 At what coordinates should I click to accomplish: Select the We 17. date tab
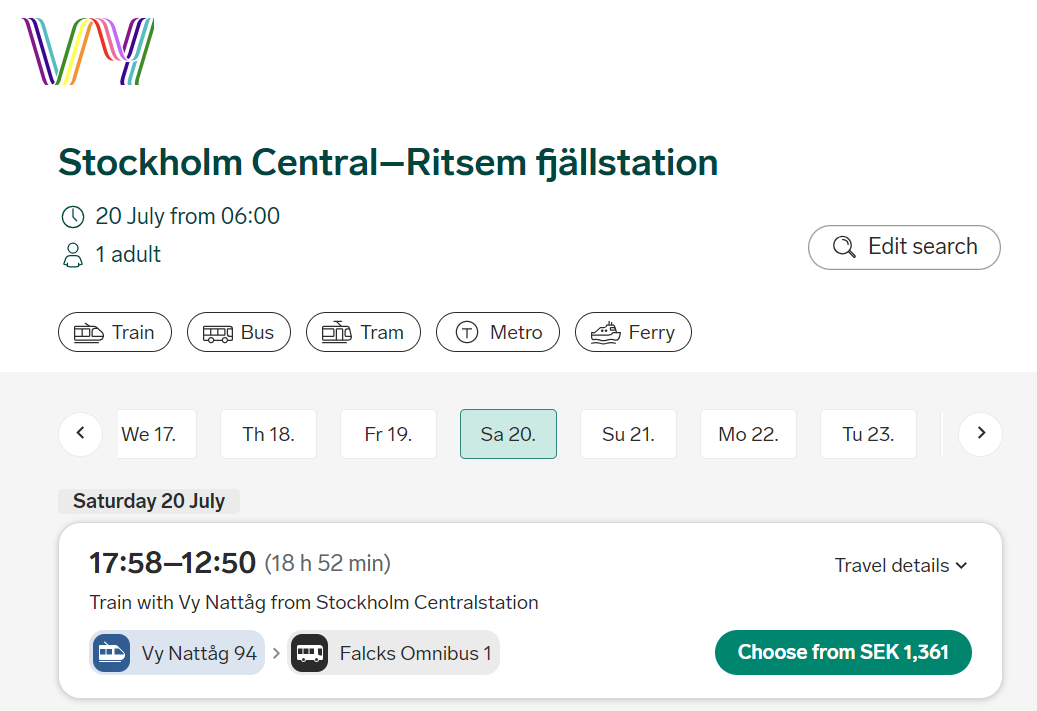pyautogui.click(x=156, y=434)
